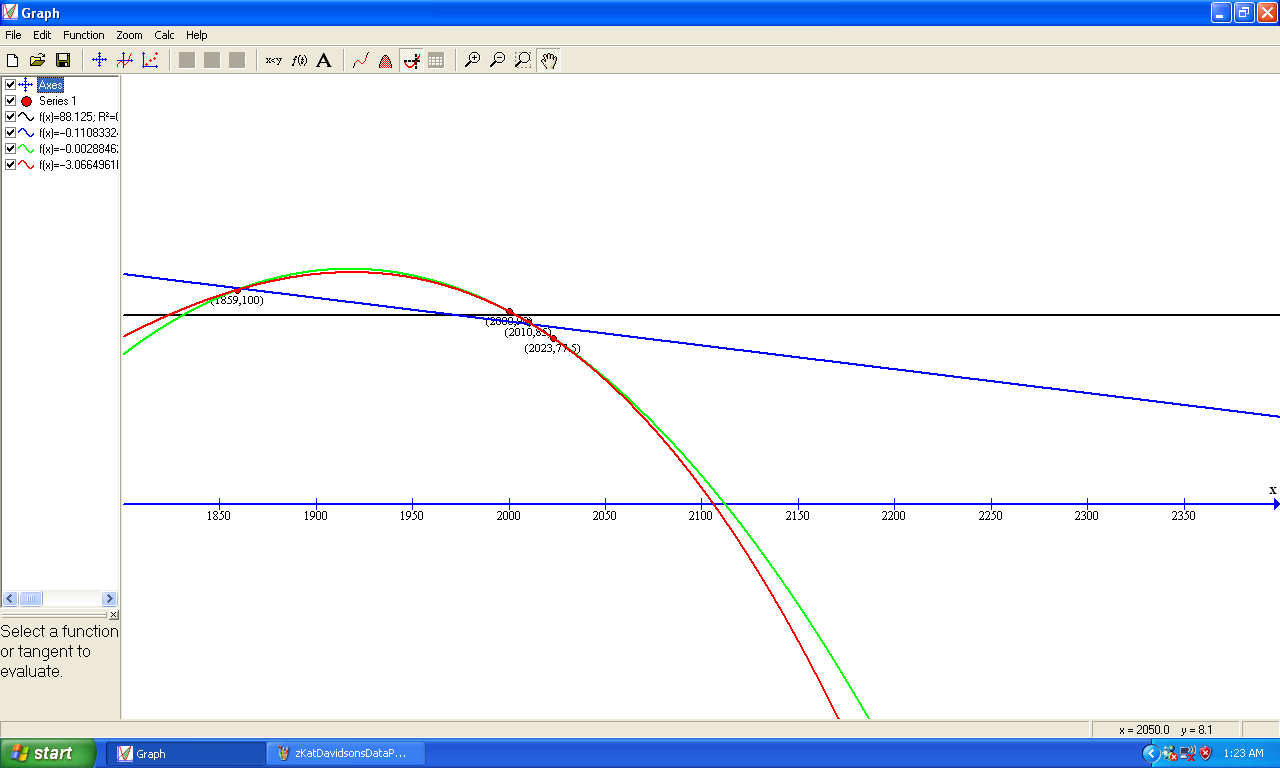1280x768 pixels.
Task: Zoom out using magnifier minus icon
Action: tap(498, 60)
